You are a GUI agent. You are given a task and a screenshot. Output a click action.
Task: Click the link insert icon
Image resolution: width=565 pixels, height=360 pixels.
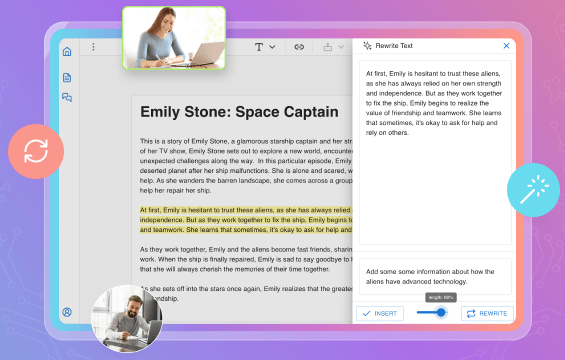299,47
